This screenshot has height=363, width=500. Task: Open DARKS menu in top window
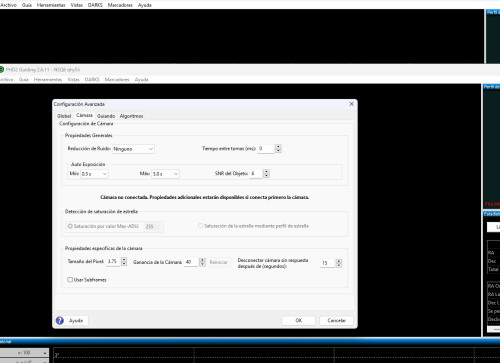point(95,5)
